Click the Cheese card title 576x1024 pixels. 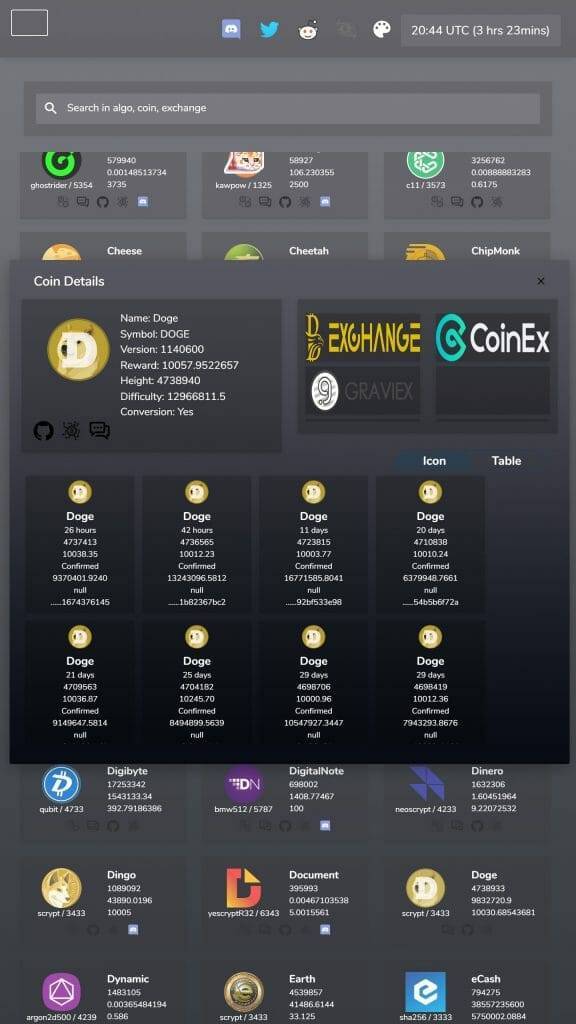click(124, 251)
